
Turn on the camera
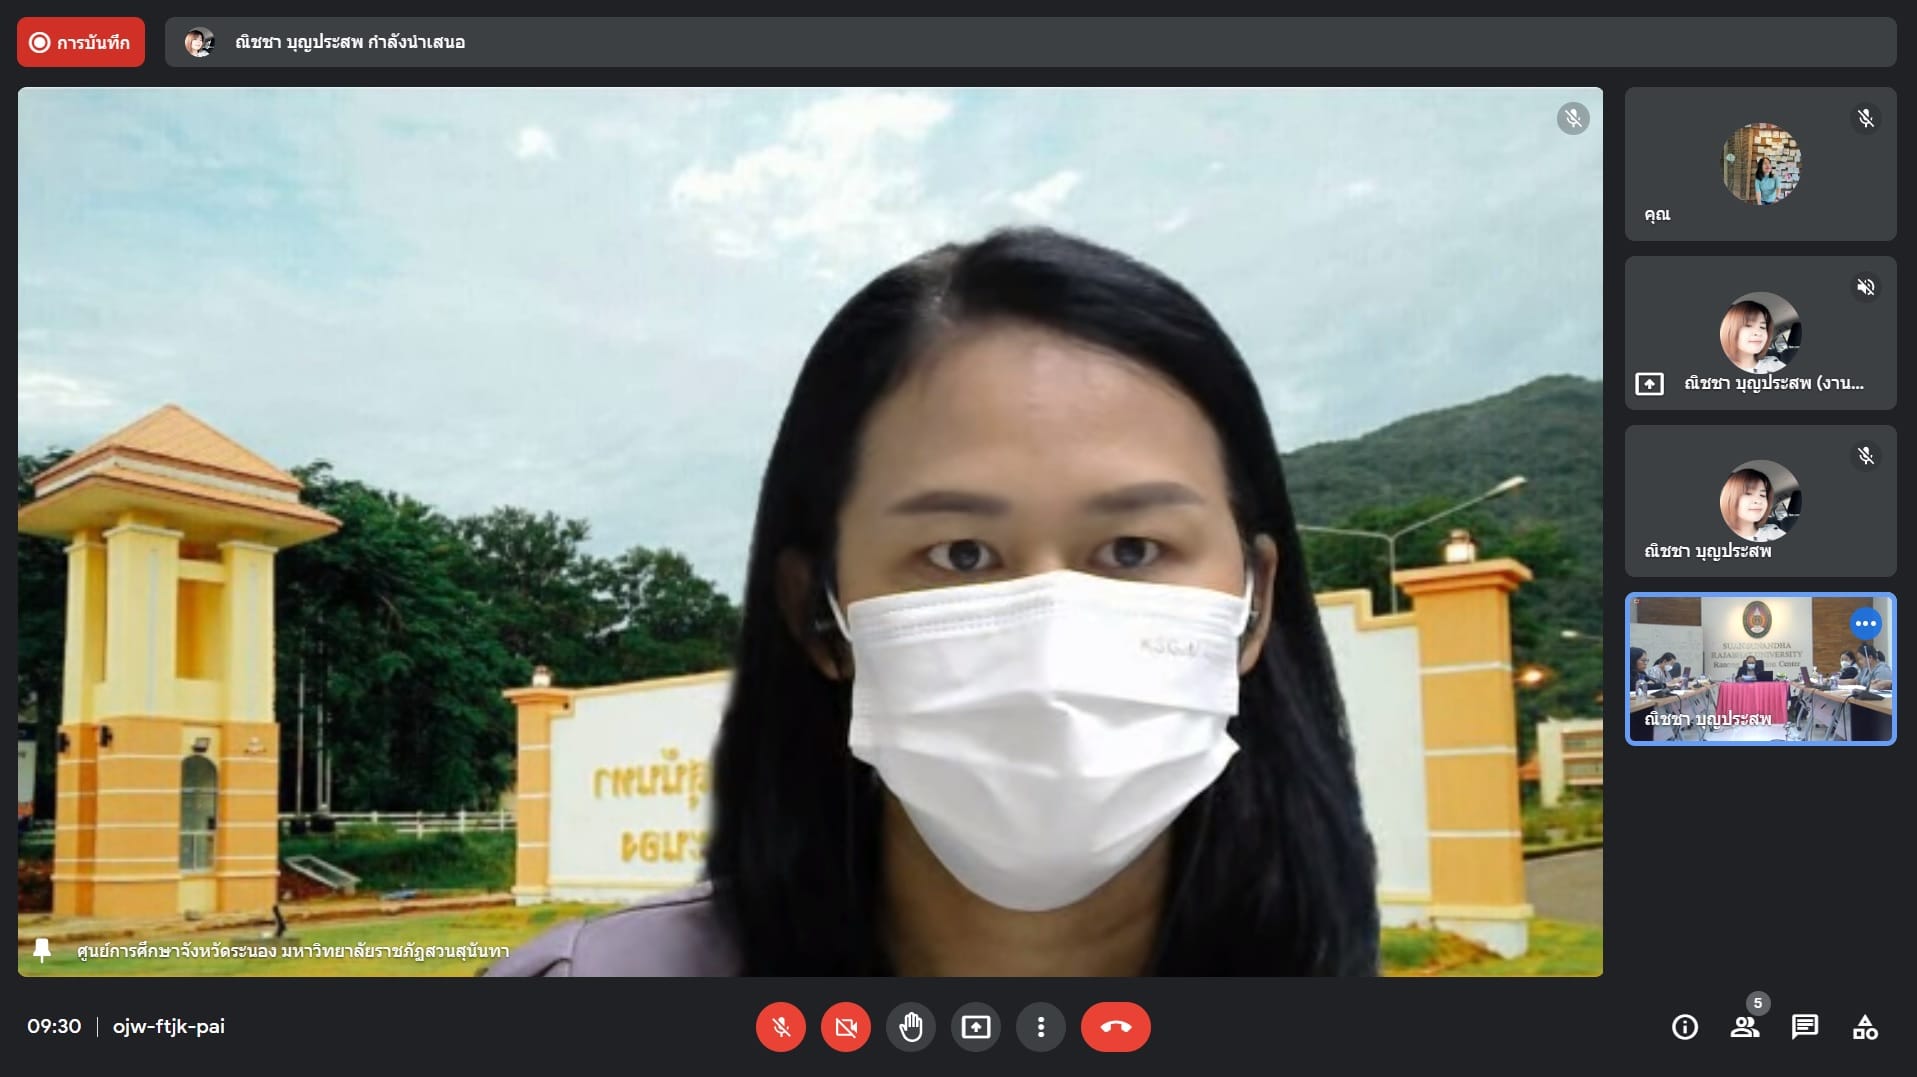[x=846, y=1027]
